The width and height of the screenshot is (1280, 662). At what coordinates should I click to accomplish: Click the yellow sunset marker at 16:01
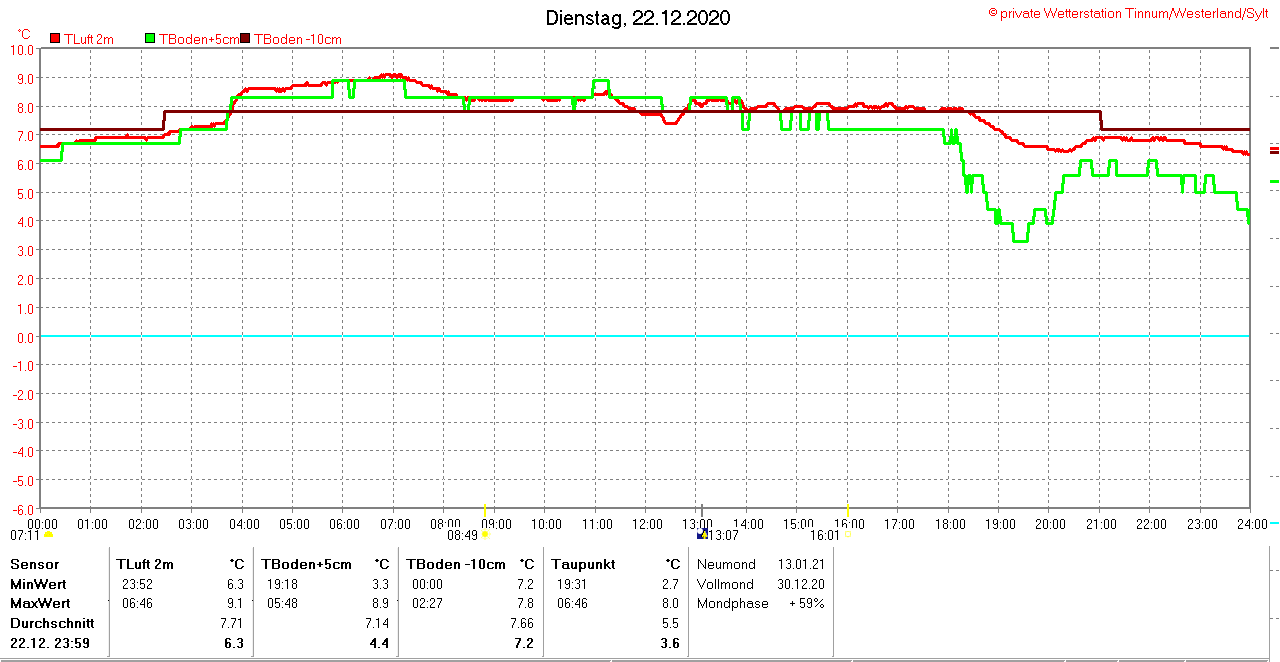[x=848, y=534]
